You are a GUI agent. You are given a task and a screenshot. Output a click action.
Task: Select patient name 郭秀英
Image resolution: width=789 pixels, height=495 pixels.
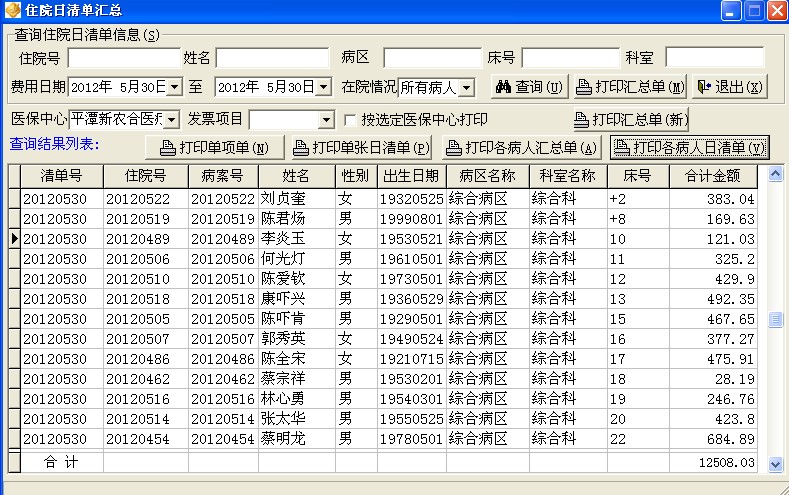tap(283, 339)
